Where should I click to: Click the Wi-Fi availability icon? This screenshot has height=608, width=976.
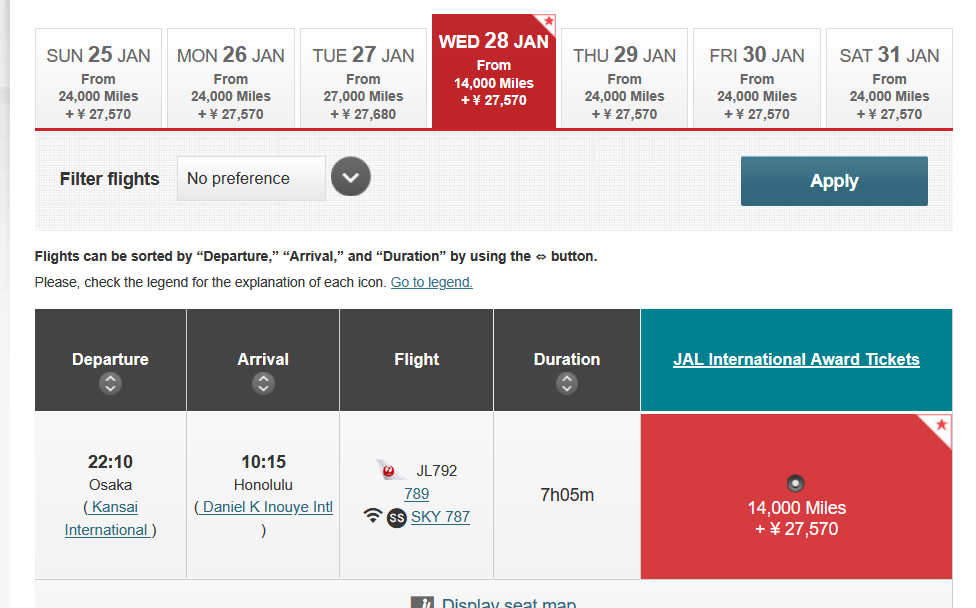[373, 516]
